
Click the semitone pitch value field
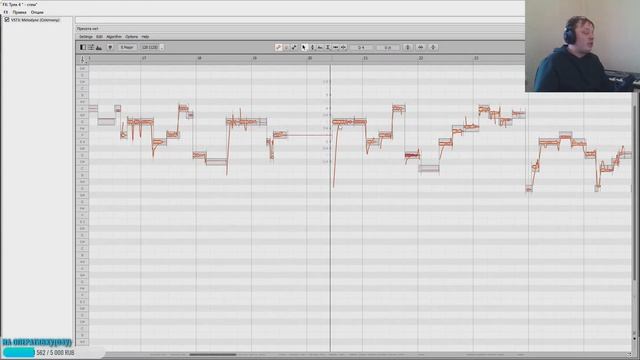tap(361, 47)
